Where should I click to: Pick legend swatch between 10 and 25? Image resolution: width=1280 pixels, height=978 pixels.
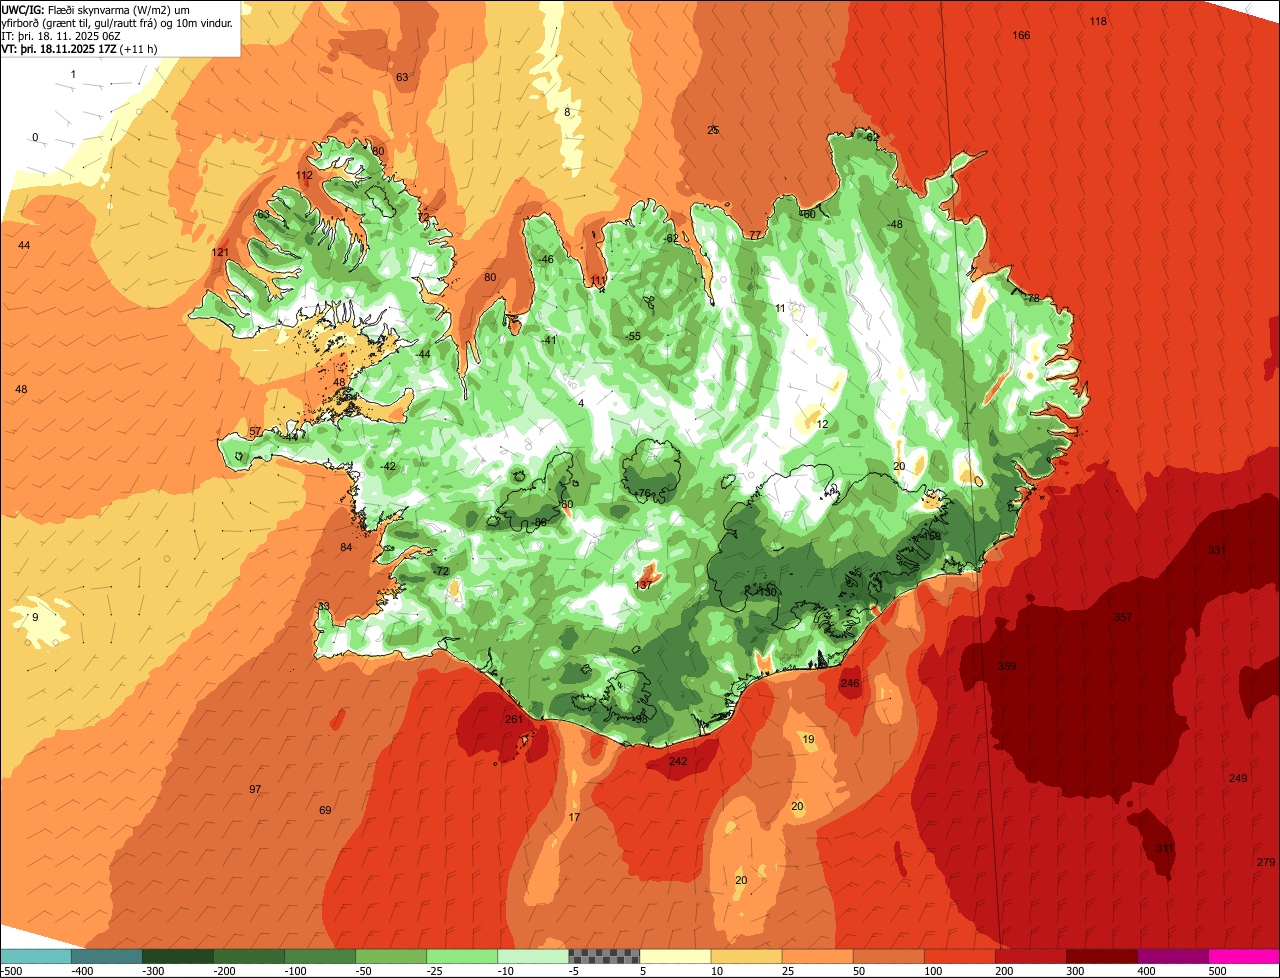pyautogui.click(x=745, y=956)
